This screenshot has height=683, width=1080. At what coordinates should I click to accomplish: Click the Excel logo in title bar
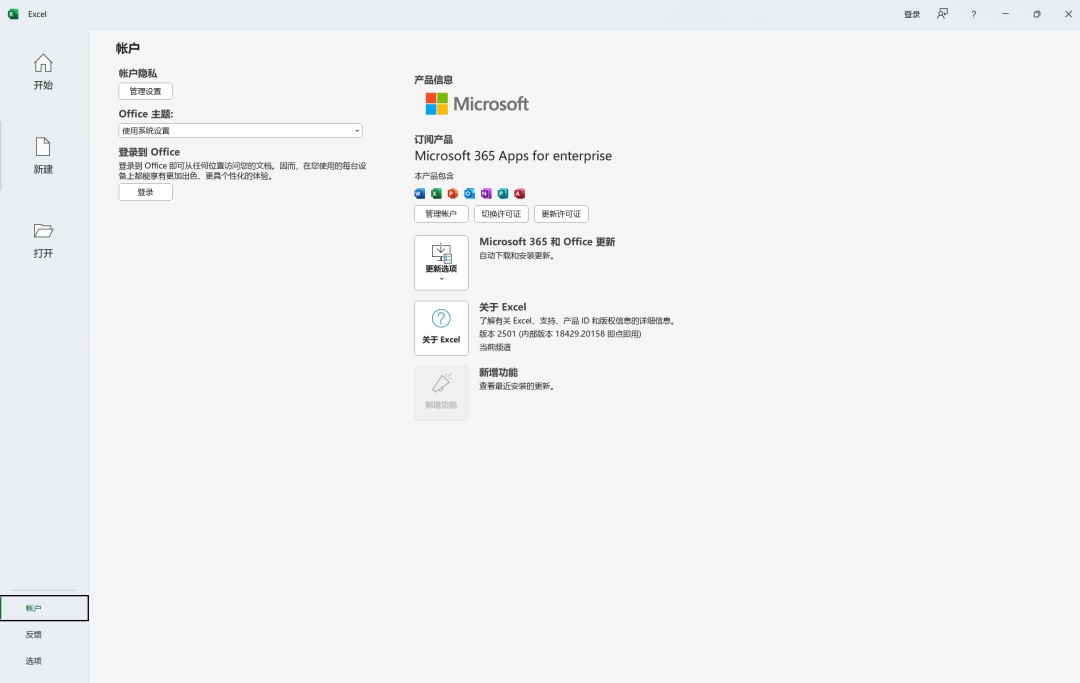[x=13, y=14]
